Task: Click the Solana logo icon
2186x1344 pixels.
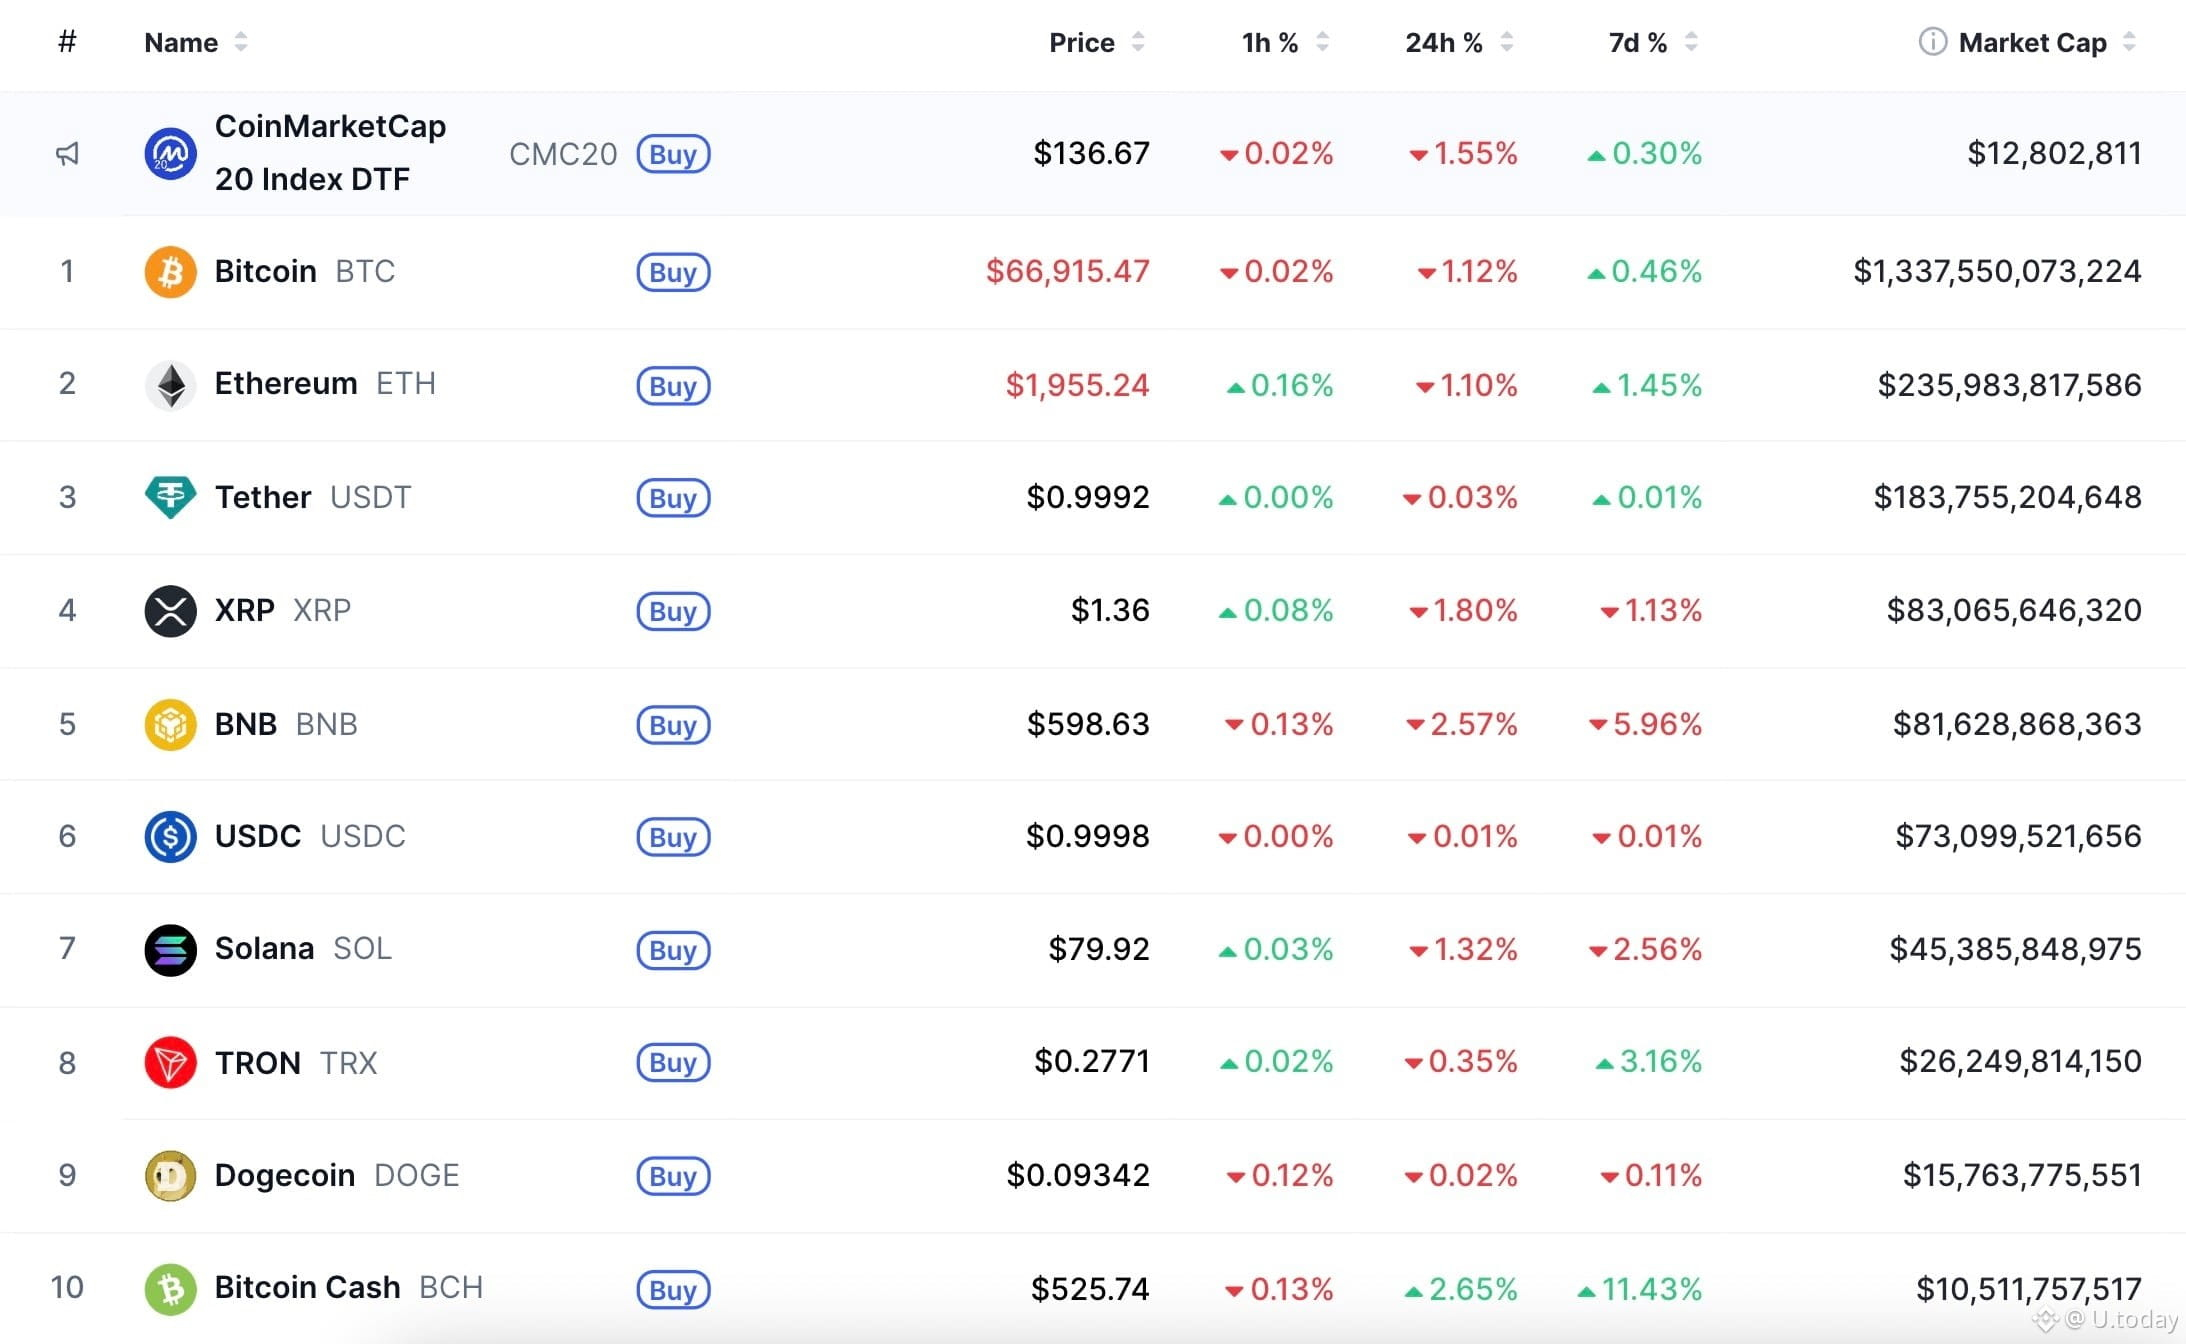Action: (x=170, y=949)
